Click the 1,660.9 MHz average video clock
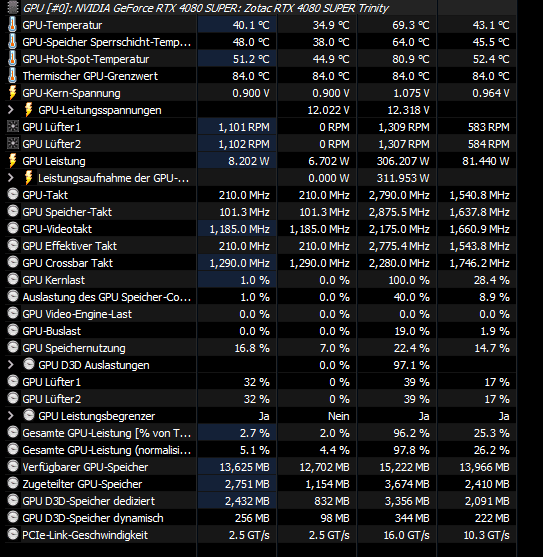 479,229
